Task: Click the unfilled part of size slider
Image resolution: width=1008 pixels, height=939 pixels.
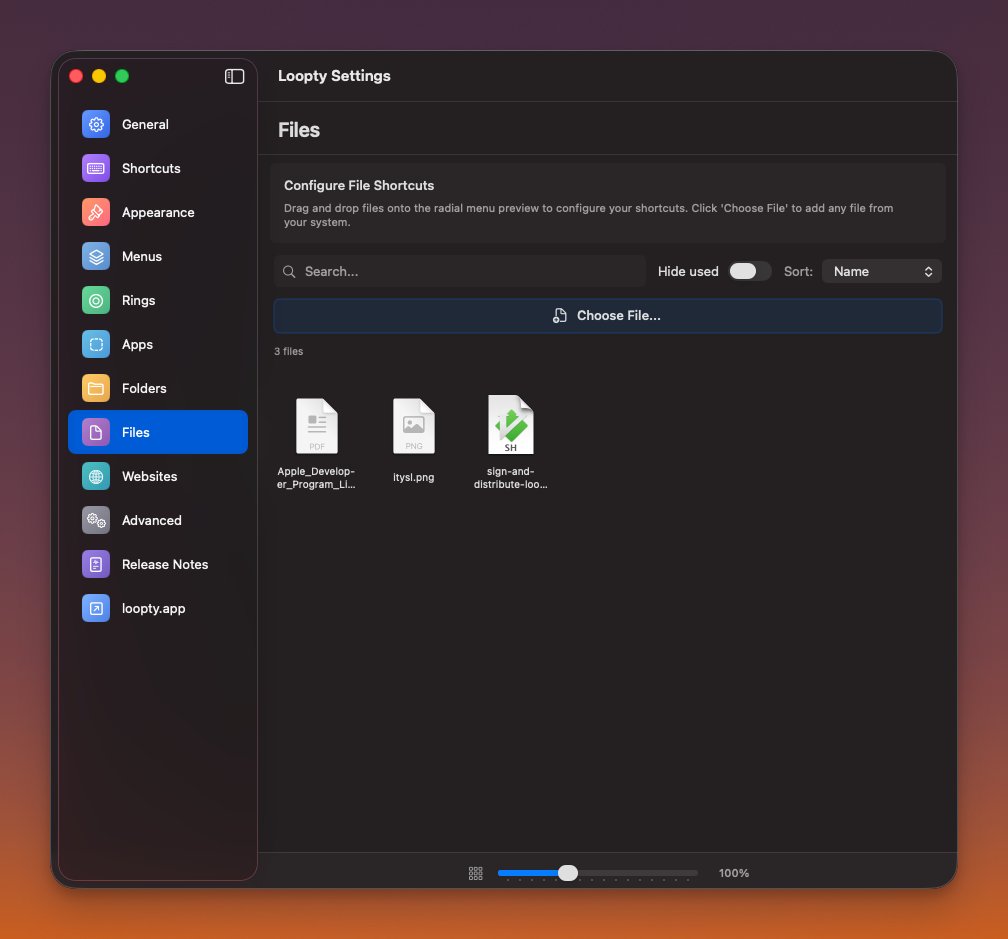Action: 638,873
